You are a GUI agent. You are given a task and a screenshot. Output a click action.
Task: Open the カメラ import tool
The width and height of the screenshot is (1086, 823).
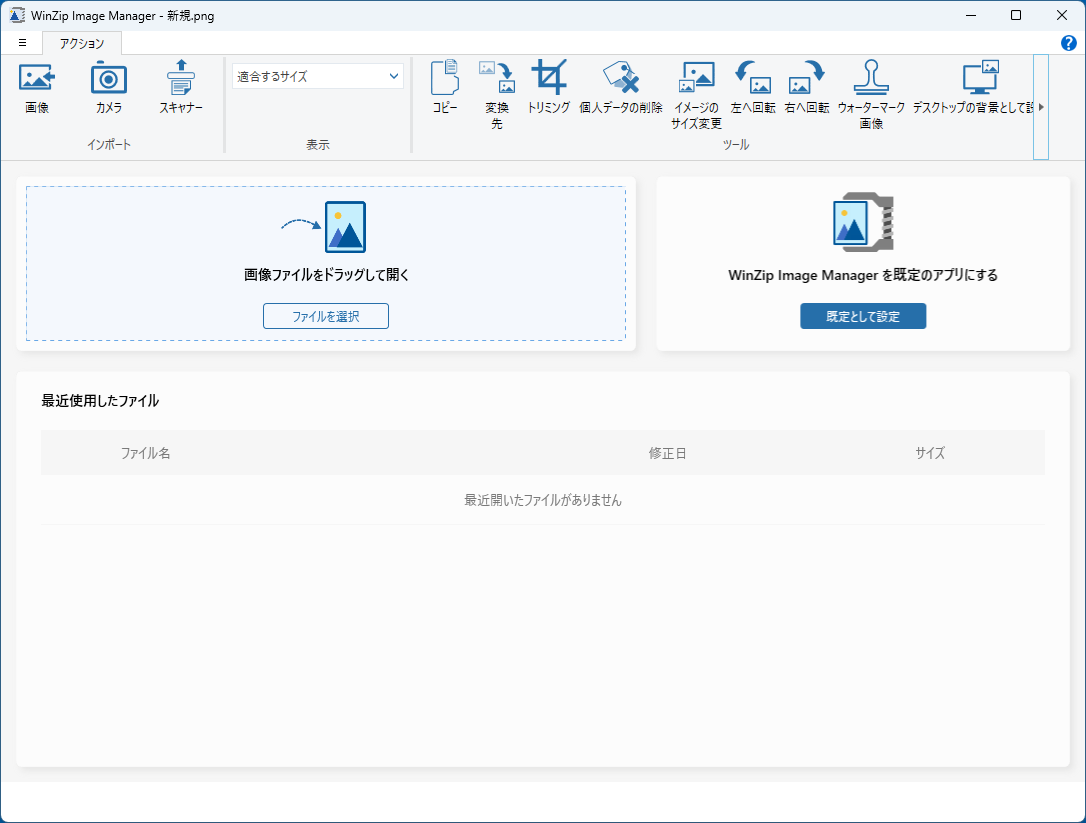[108, 87]
